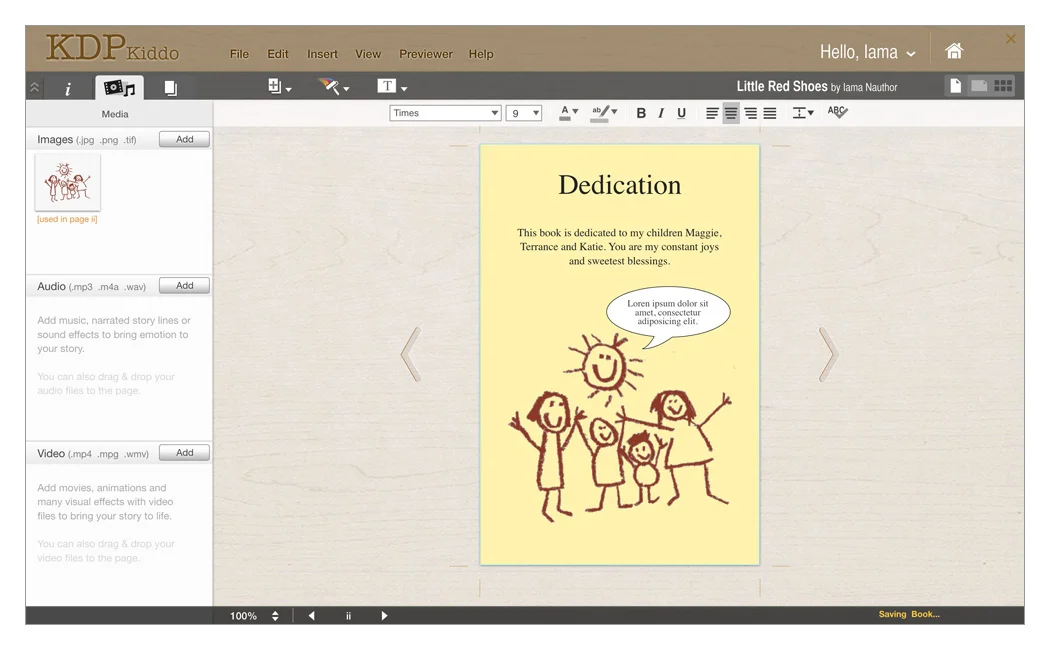Screen dimensions: 1050x650
Task: Switch to grid thumbnail view
Action: coord(1003,86)
